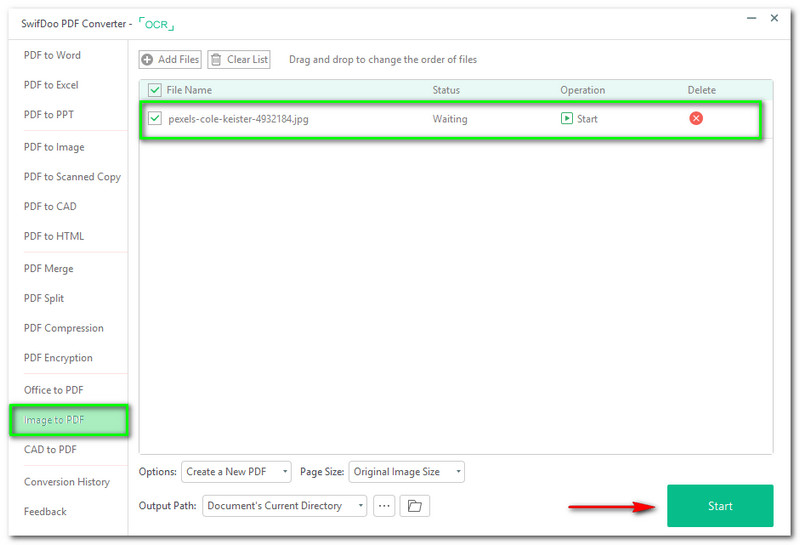Uncheck the pexels-cole-keister-4932184.jpg checkbox
Viewport: 800px width, 545px height.
click(x=155, y=118)
